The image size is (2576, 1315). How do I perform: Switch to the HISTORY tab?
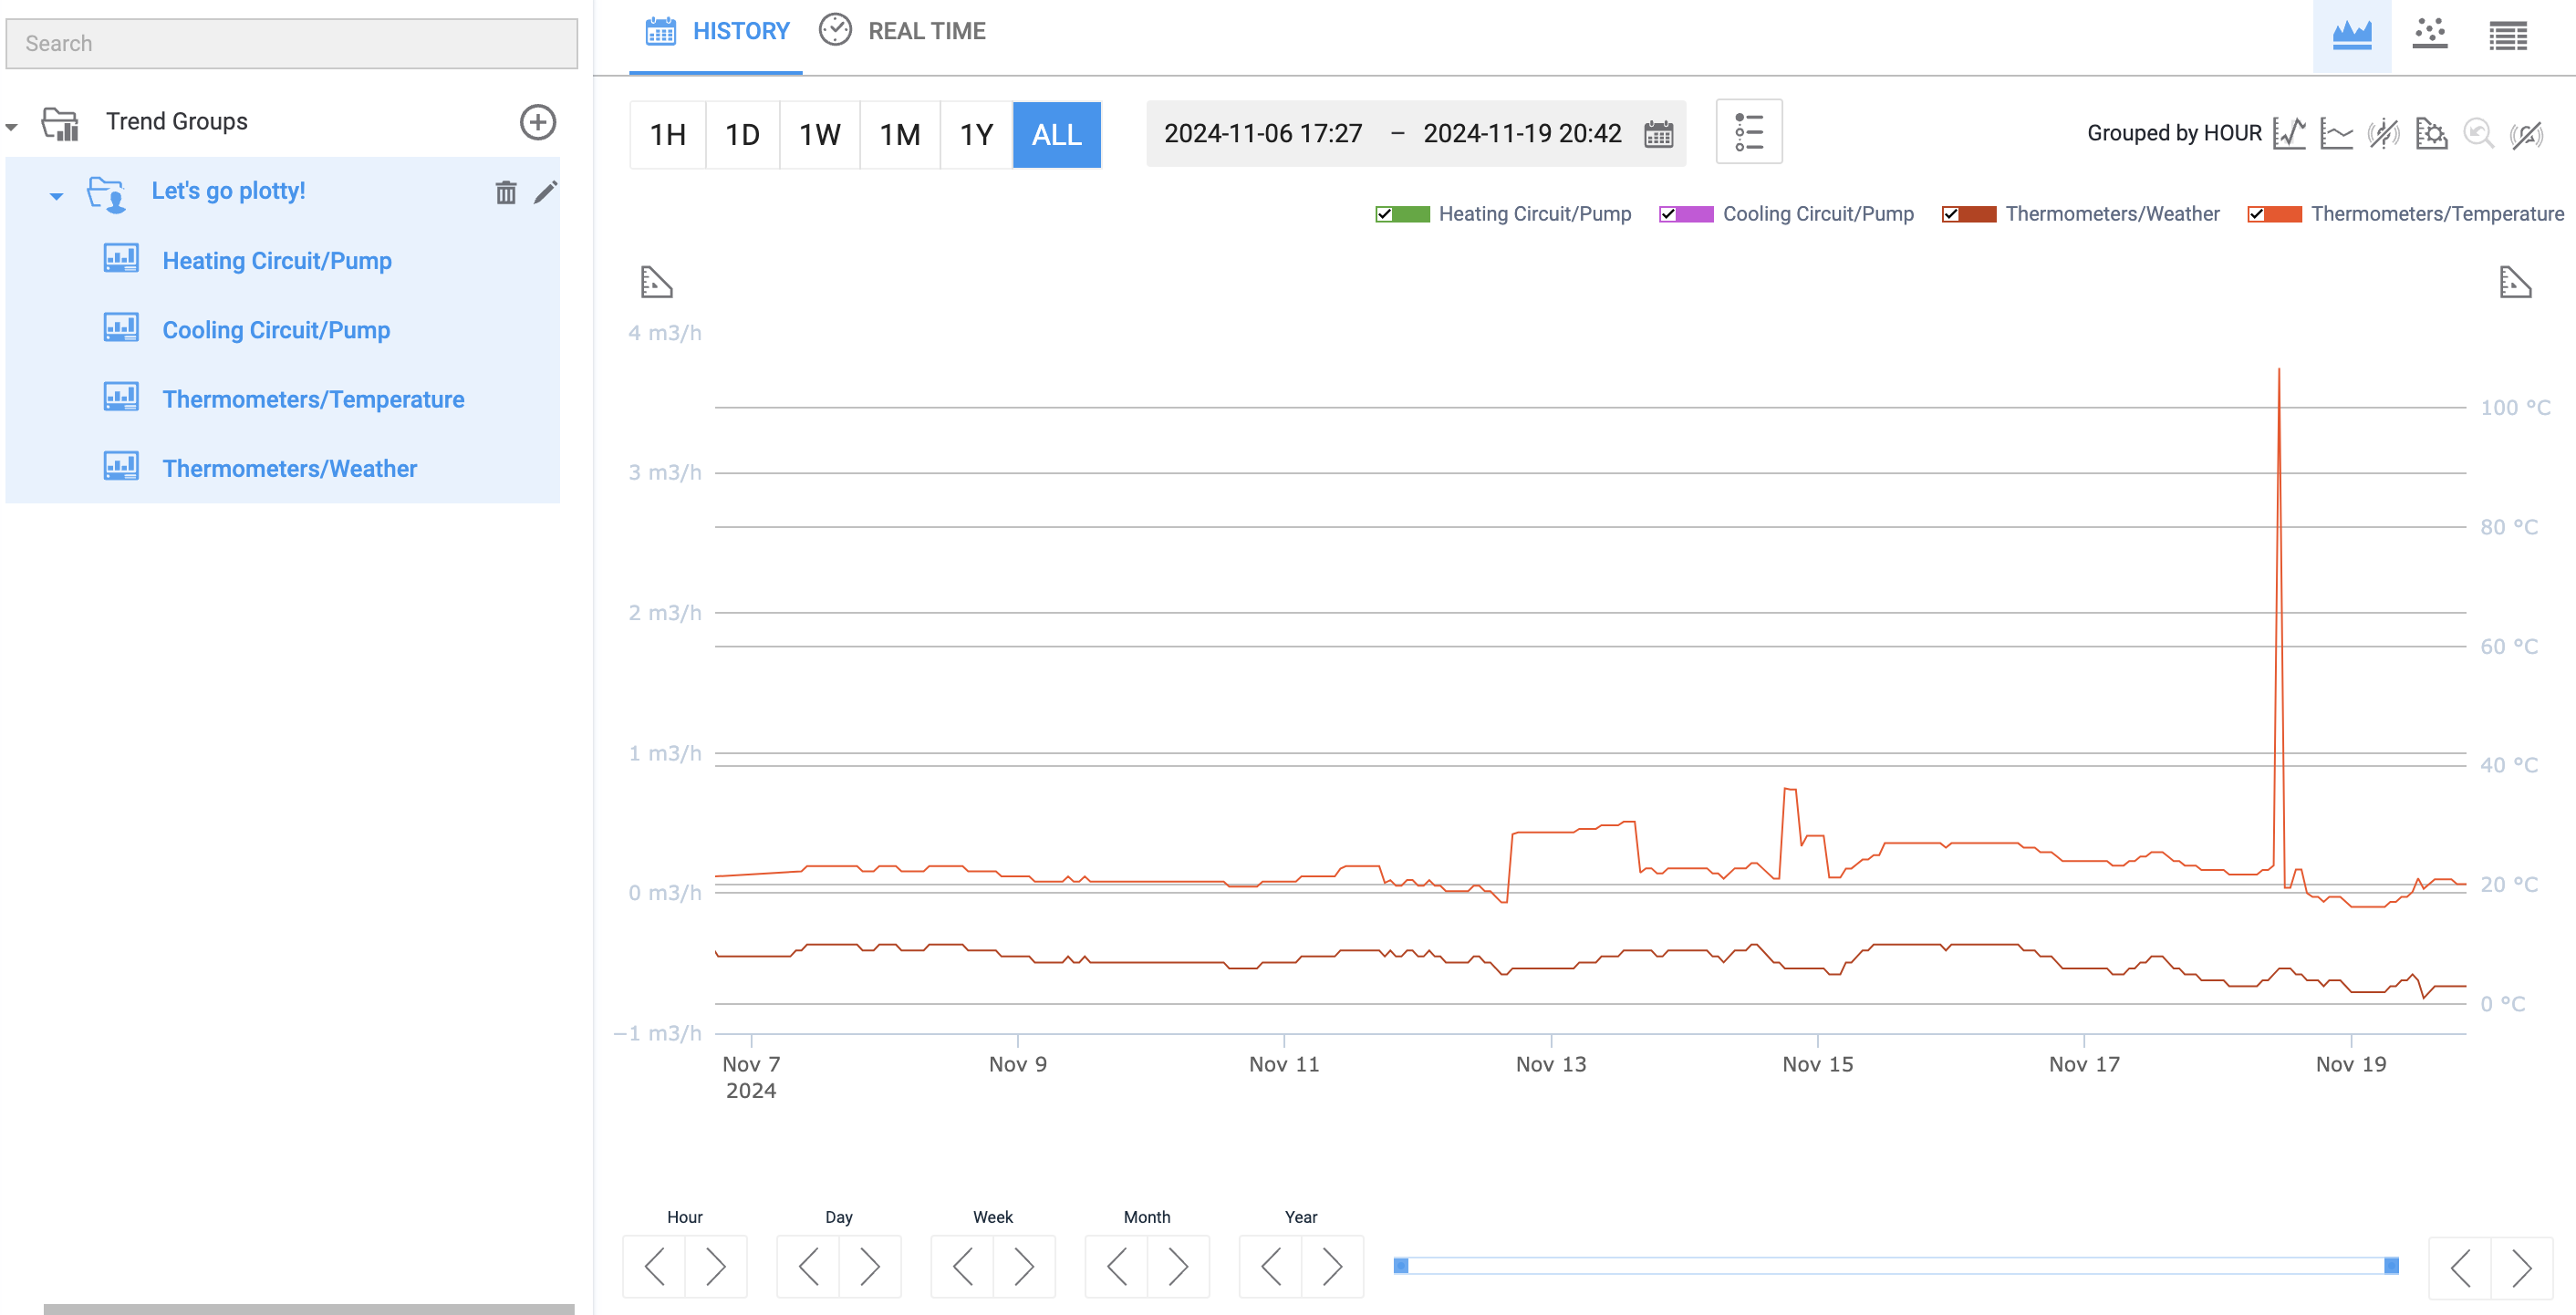coord(742,30)
